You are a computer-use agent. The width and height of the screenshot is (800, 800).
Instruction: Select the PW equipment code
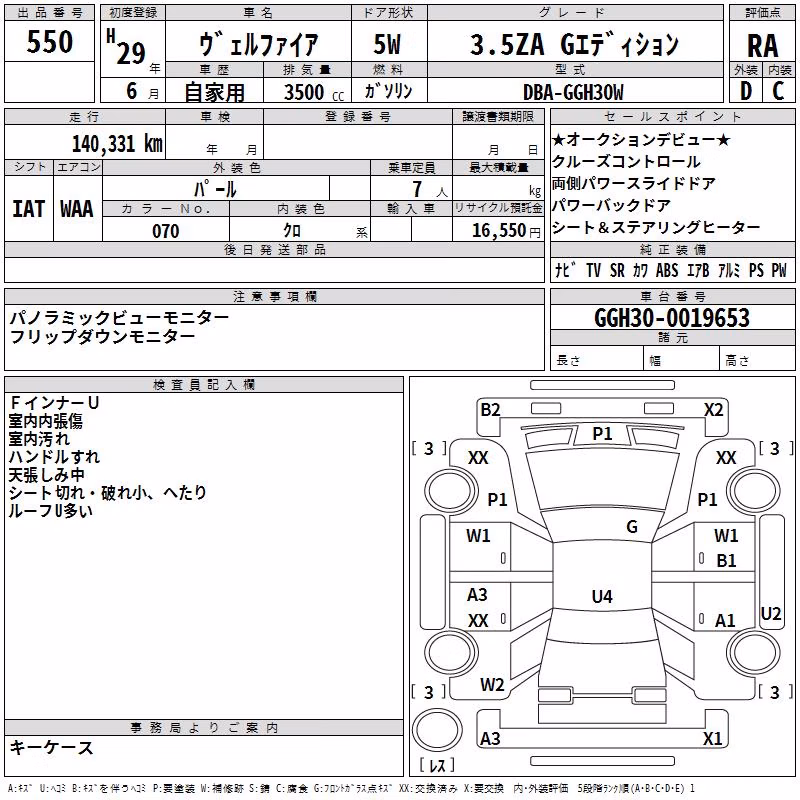(x=779, y=270)
